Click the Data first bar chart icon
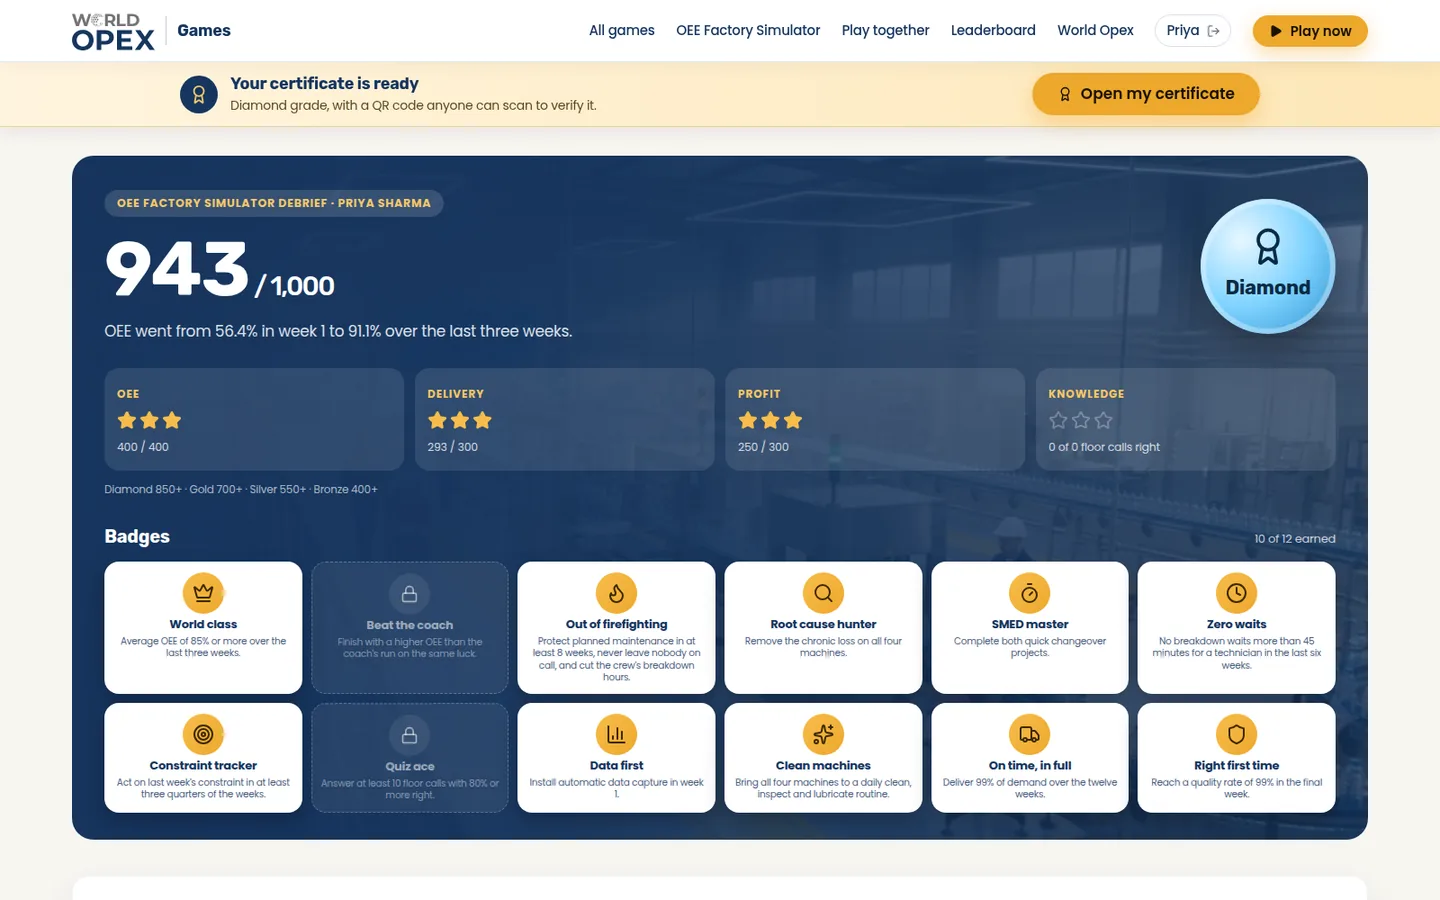Screen dimensions: 1440x900 point(616,734)
